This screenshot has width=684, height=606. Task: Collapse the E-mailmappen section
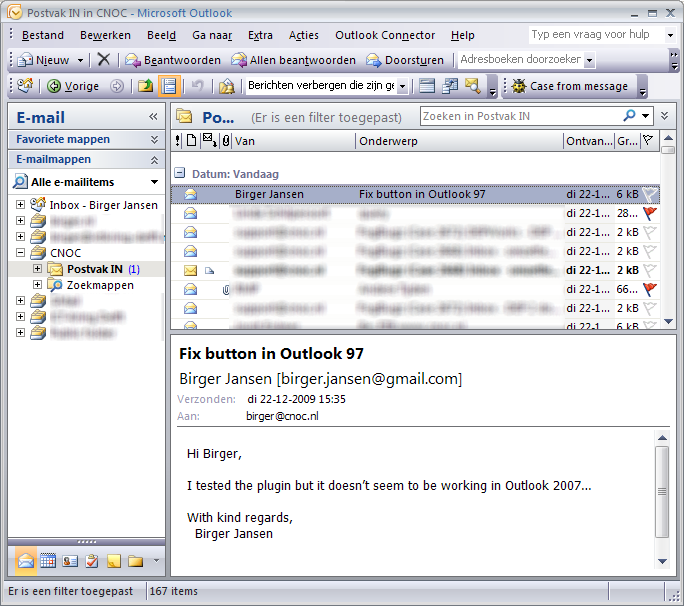click(154, 160)
